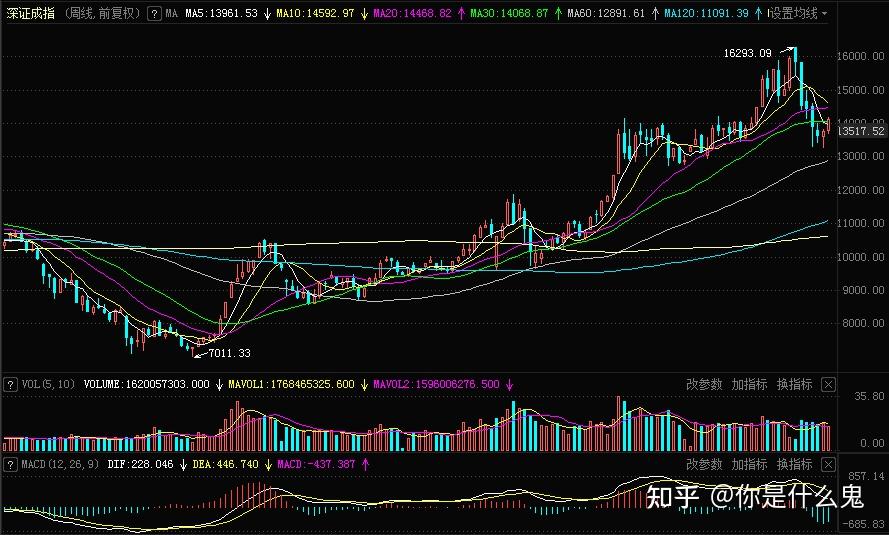Click the 857.14 MACD axis label
889x535 pixels.
coord(866,476)
